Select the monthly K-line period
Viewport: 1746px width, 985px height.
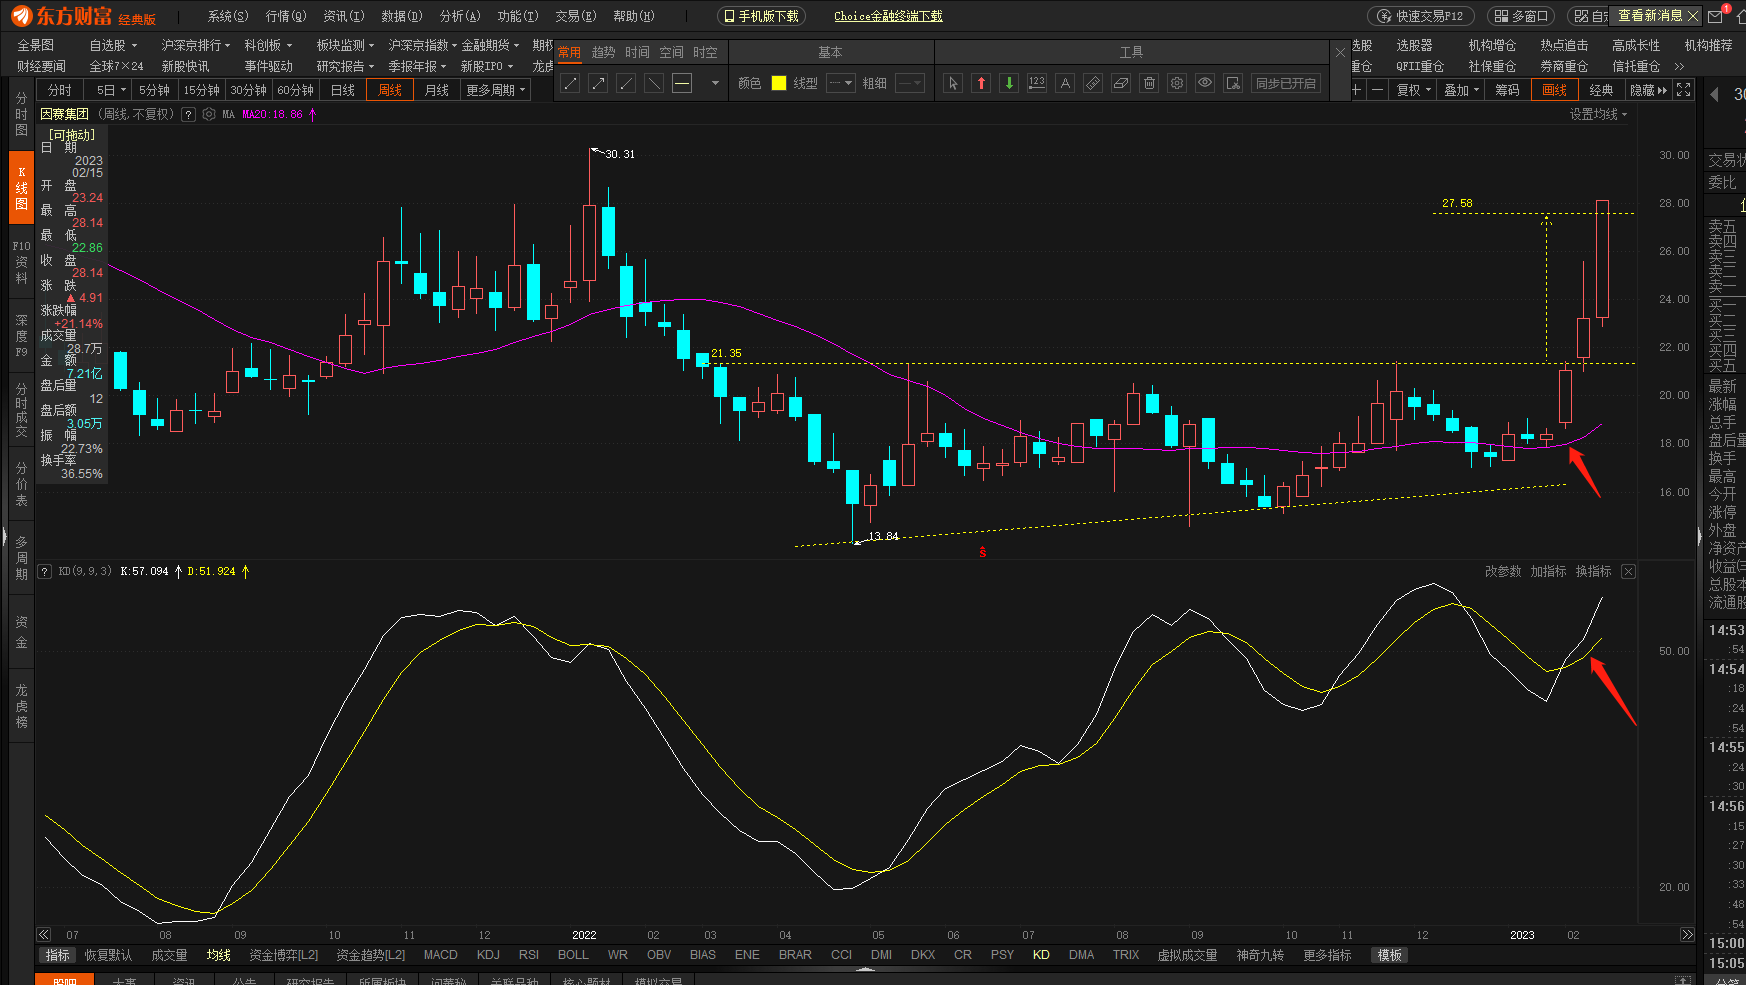click(437, 90)
